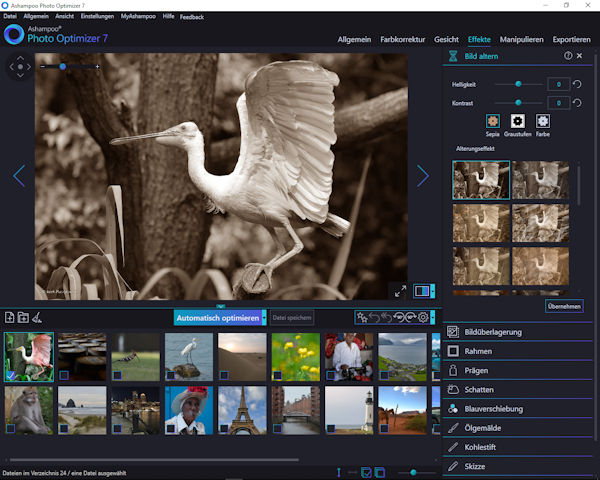Collapse the thumbnail strip handle
Image resolution: width=600 pixels, height=480 pixels.
point(221,306)
